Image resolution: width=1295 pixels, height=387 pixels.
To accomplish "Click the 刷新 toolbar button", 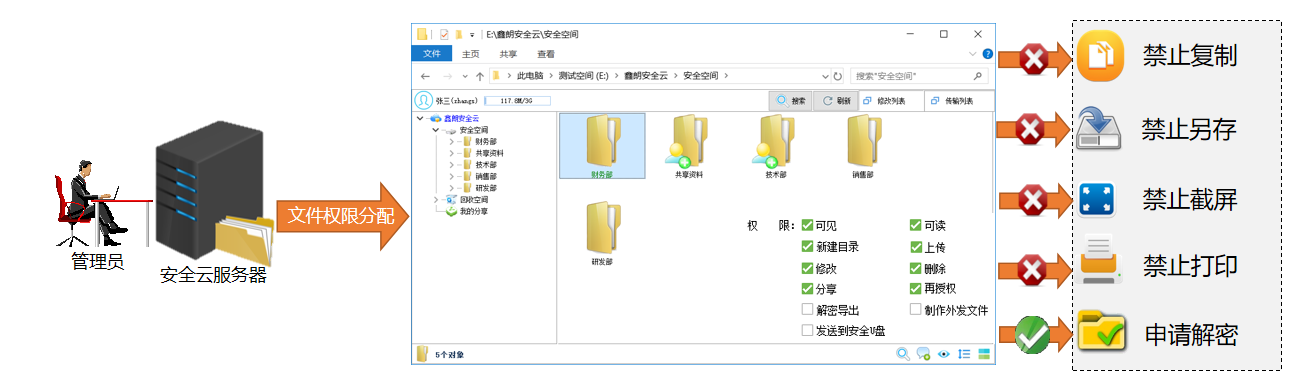I will [836, 101].
